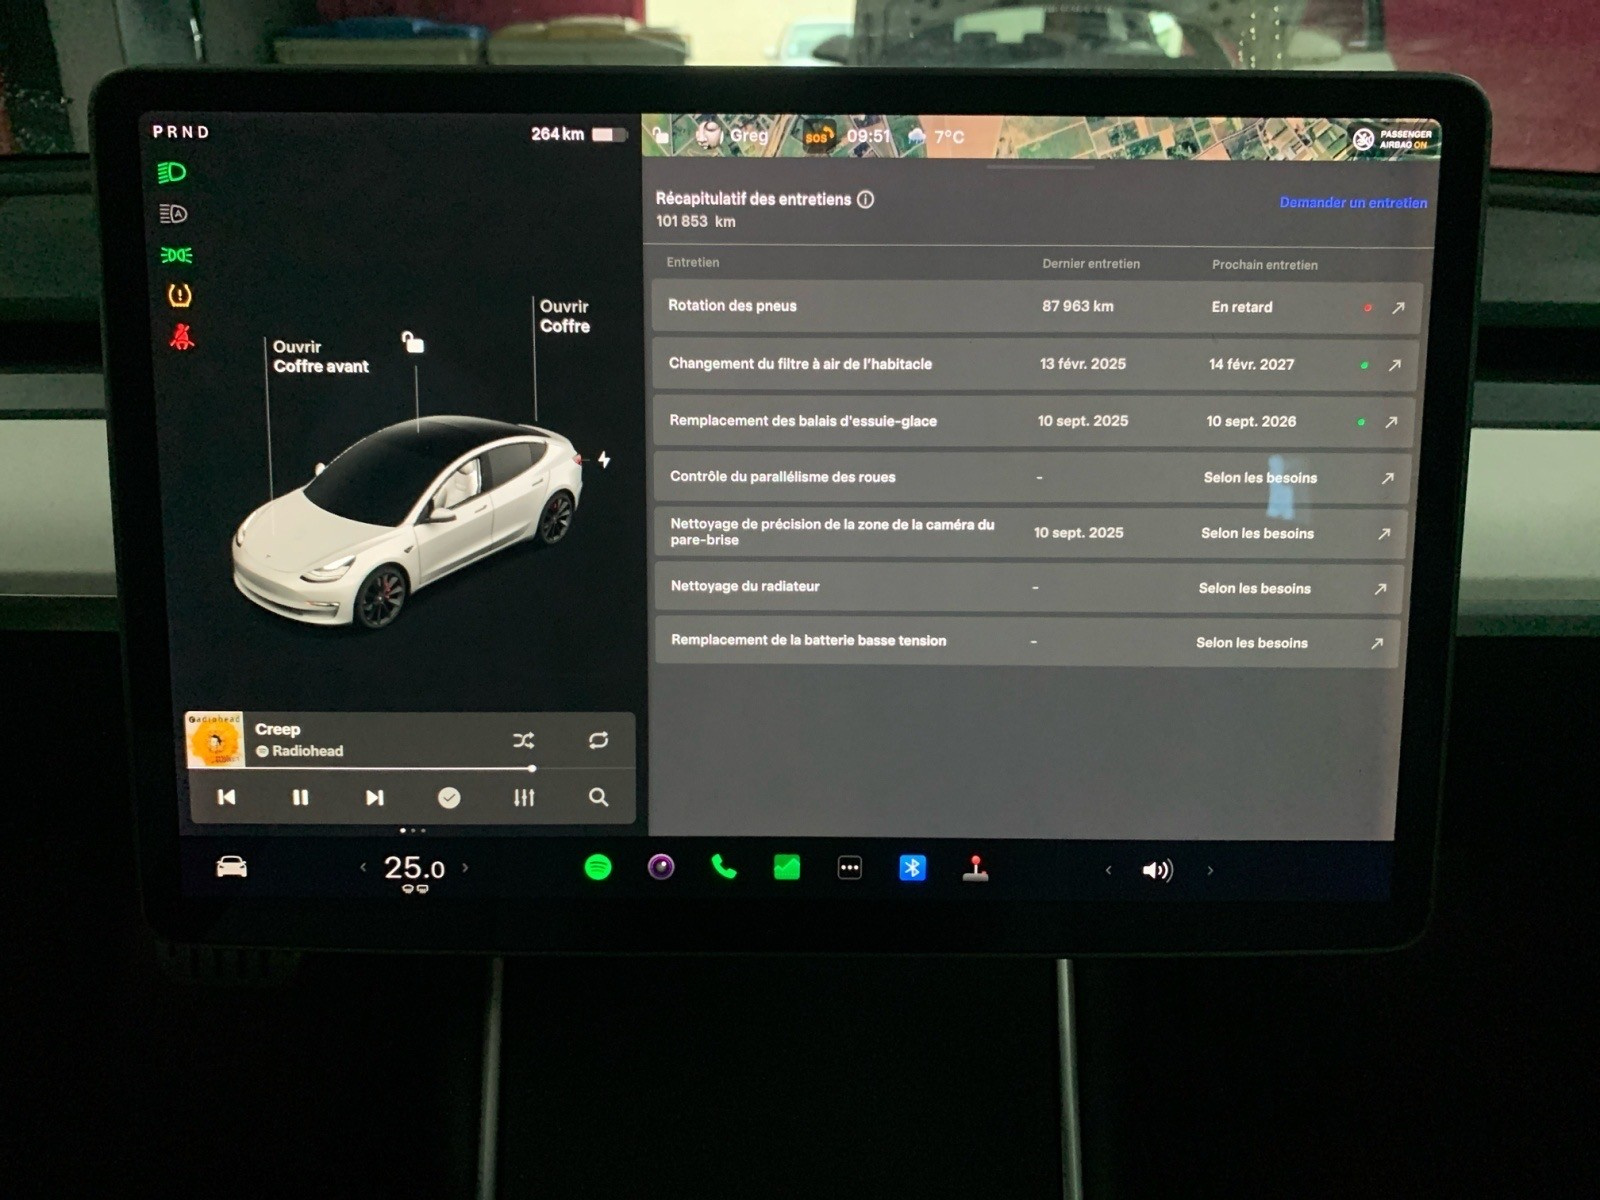1600x1200 pixels.
Task: Open the three-dots all apps menu
Action: (x=849, y=868)
